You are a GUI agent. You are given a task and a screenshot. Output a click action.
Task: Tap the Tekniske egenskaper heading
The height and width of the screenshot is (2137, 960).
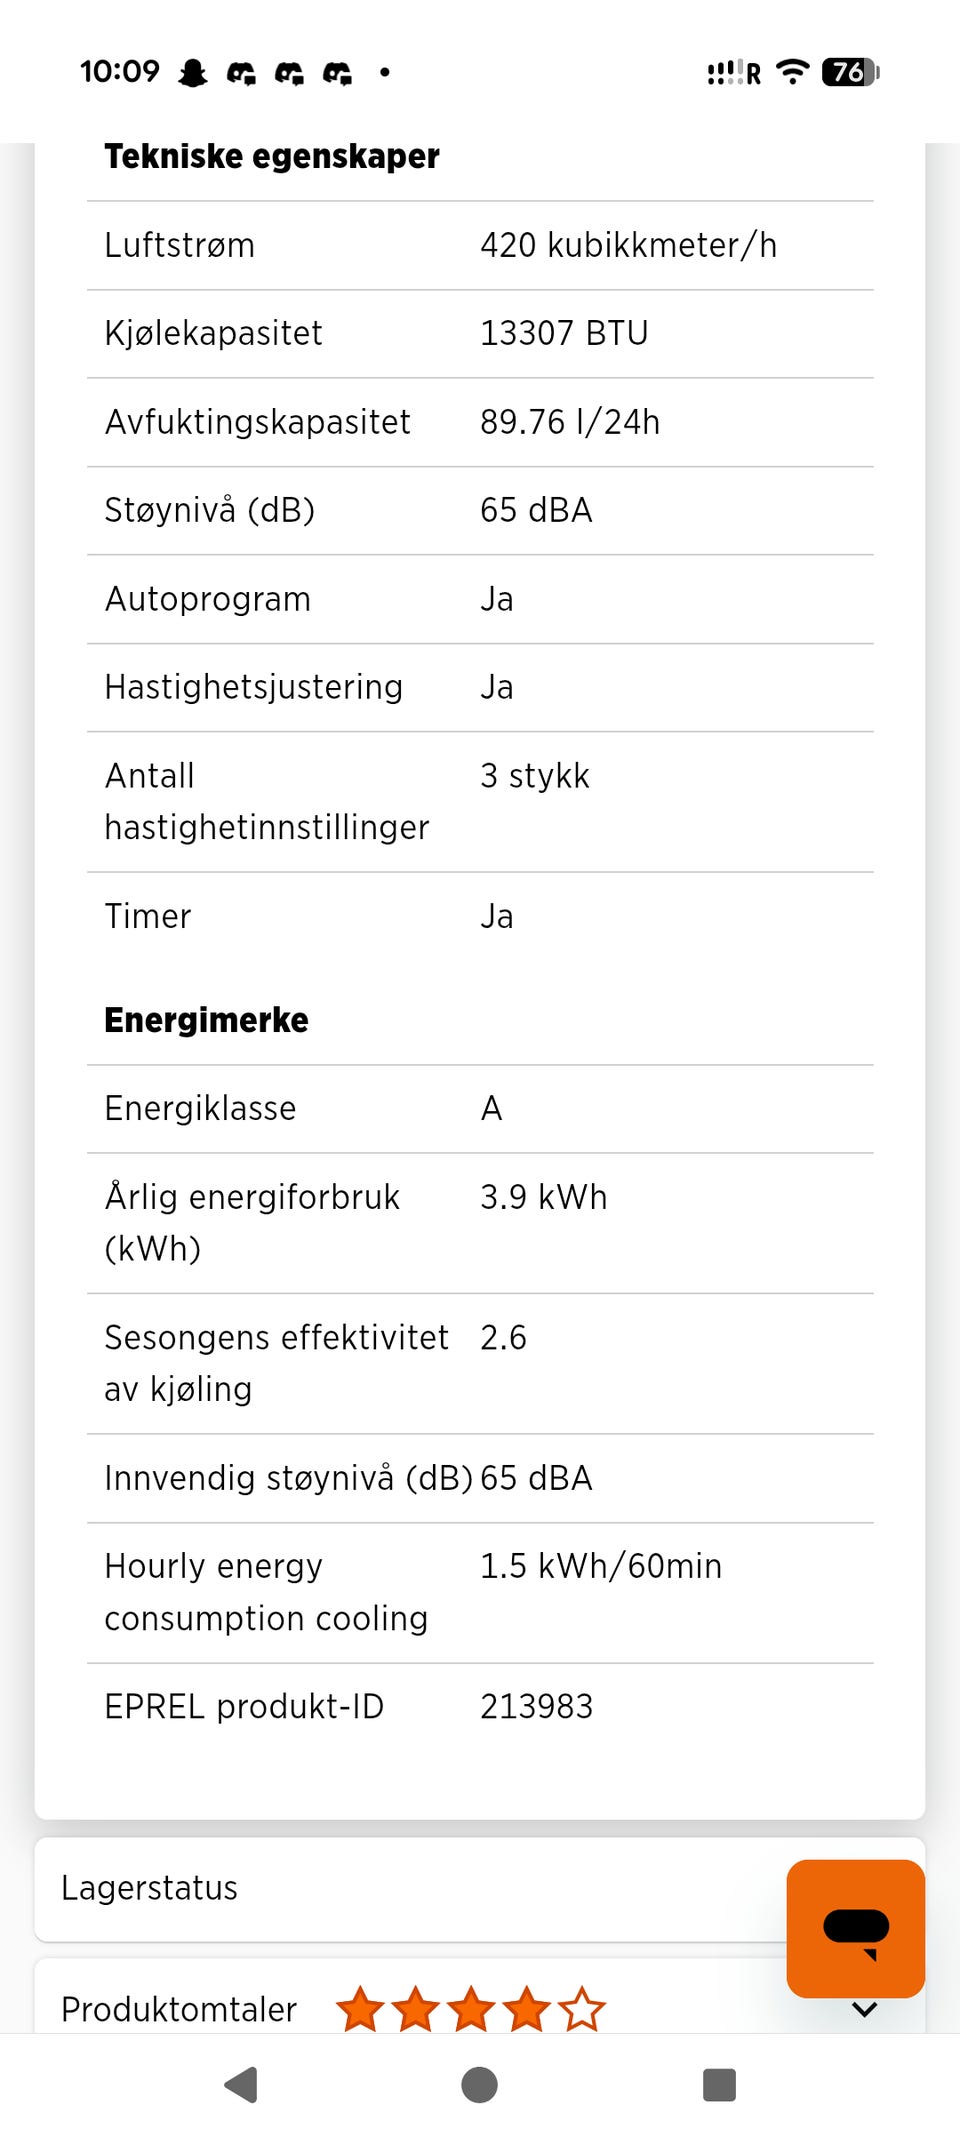pyautogui.click(x=272, y=157)
